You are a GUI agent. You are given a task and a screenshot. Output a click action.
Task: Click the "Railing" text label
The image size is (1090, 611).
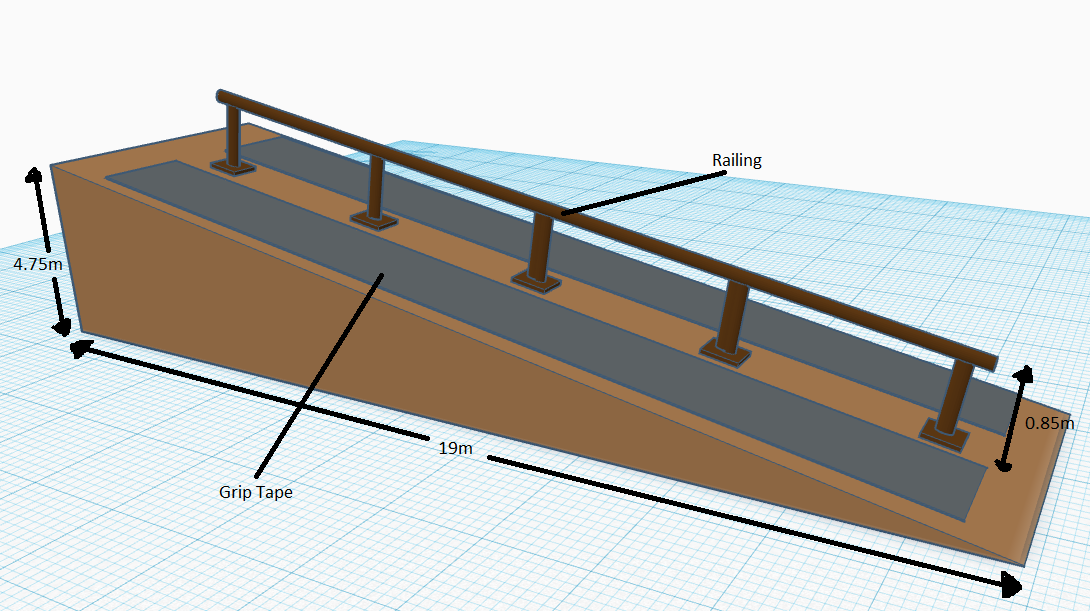point(736,161)
